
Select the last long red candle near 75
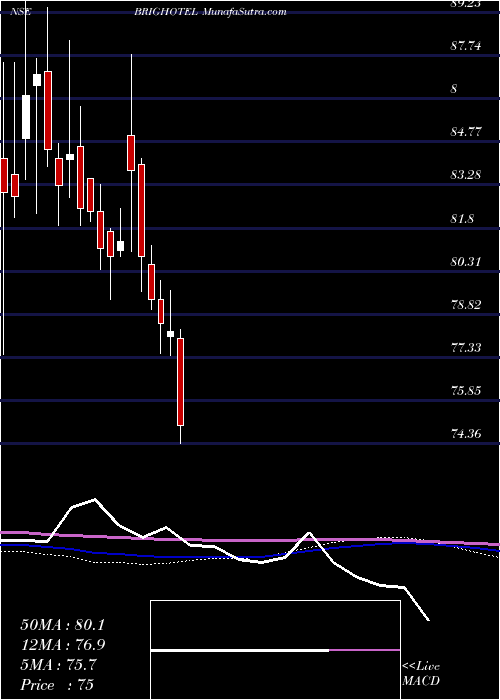180,382
